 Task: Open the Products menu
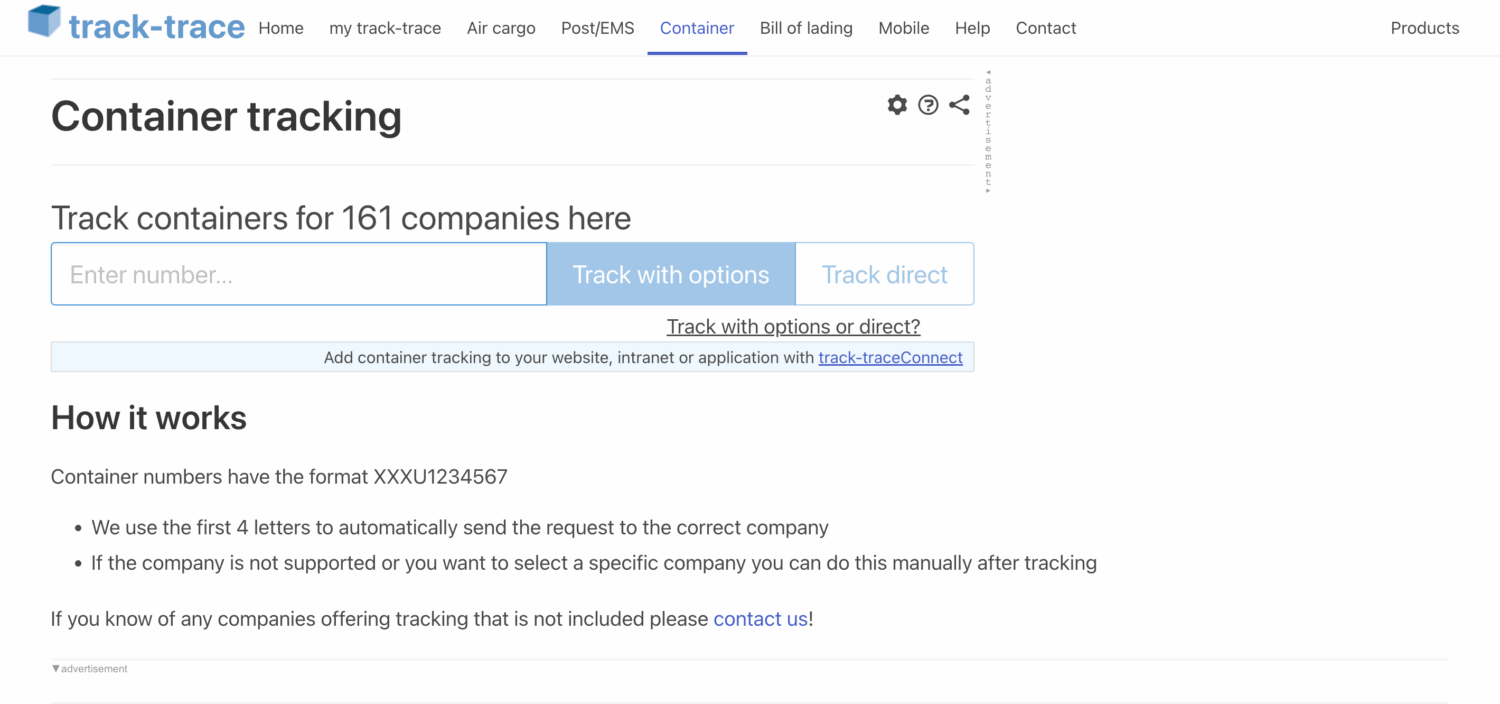point(1425,28)
